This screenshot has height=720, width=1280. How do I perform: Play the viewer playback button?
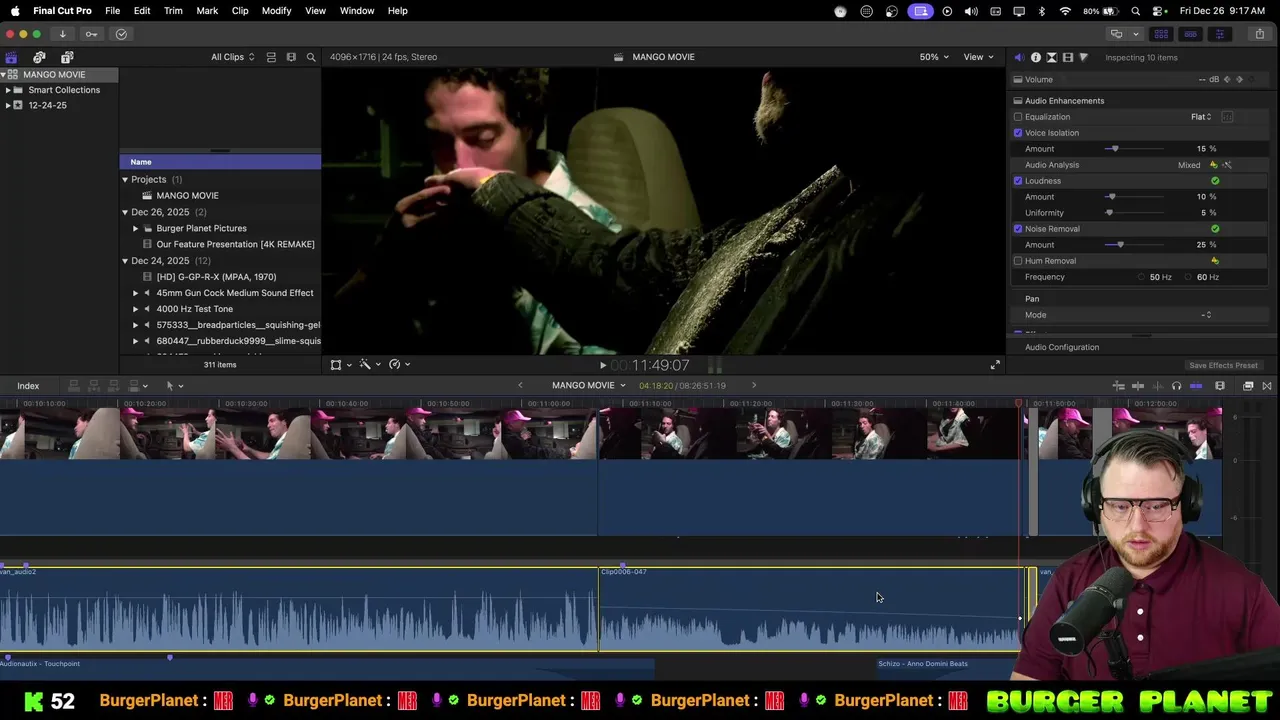[602, 366]
